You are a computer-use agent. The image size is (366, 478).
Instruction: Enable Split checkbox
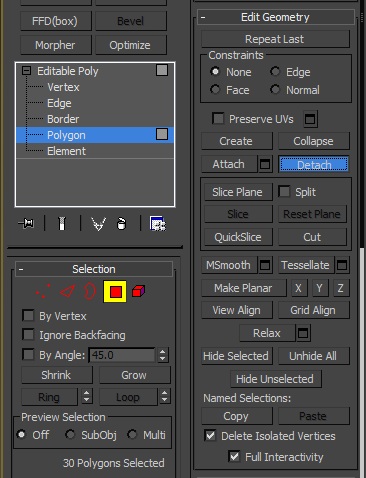click(x=284, y=191)
